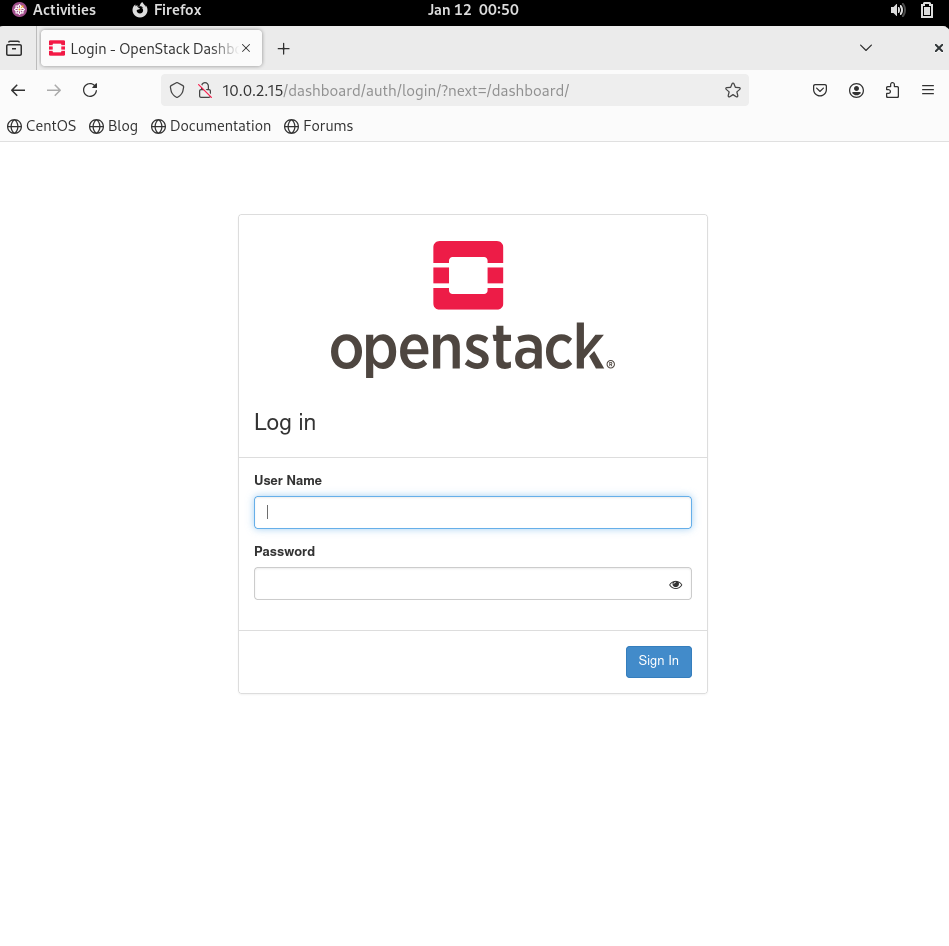Click the address bar URL

click(395, 90)
